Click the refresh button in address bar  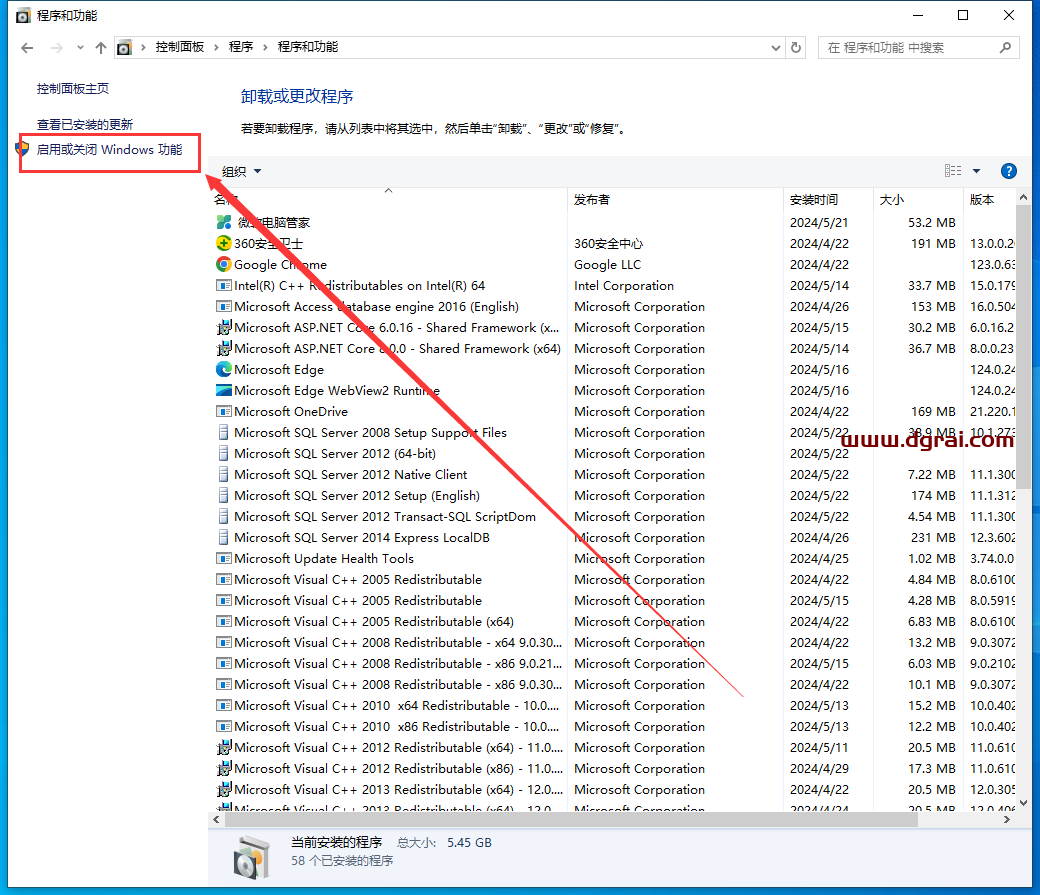(796, 47)
